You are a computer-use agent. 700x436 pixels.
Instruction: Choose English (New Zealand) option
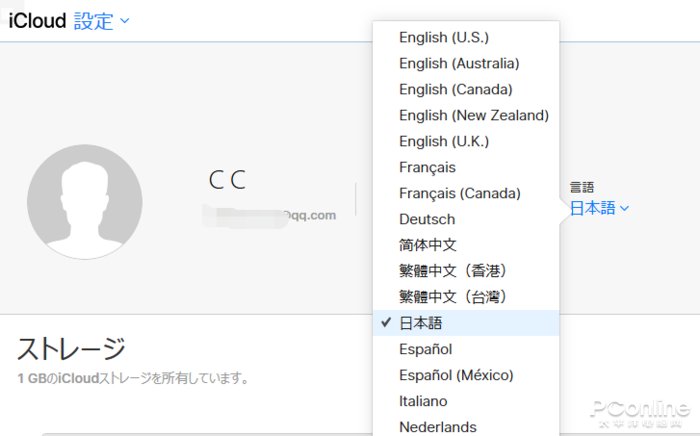pos(466,115)
